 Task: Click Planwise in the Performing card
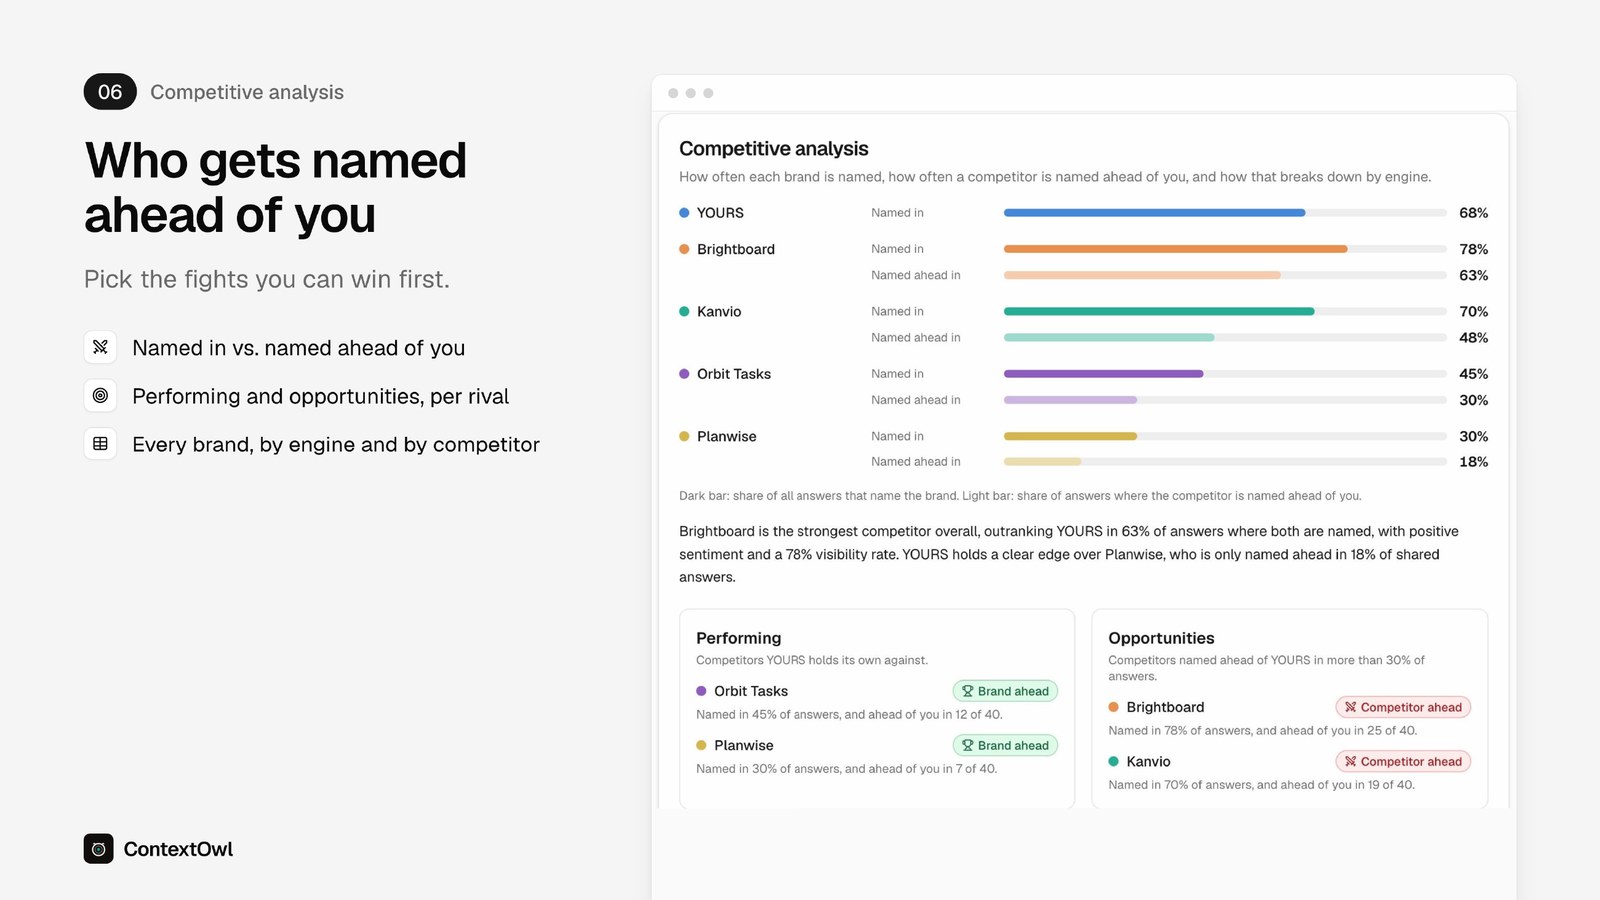click(x=744, y=745)
